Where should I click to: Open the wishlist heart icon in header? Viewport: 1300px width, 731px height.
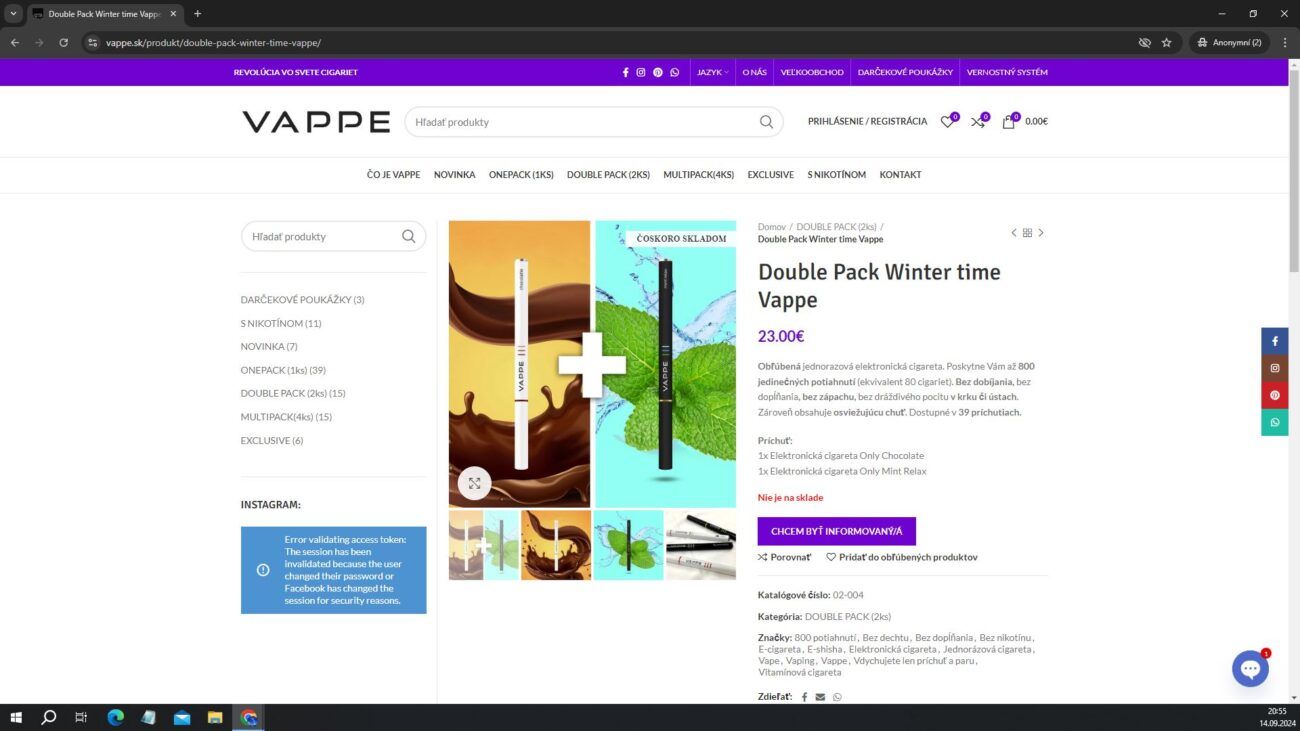click(x=947, y=122)
